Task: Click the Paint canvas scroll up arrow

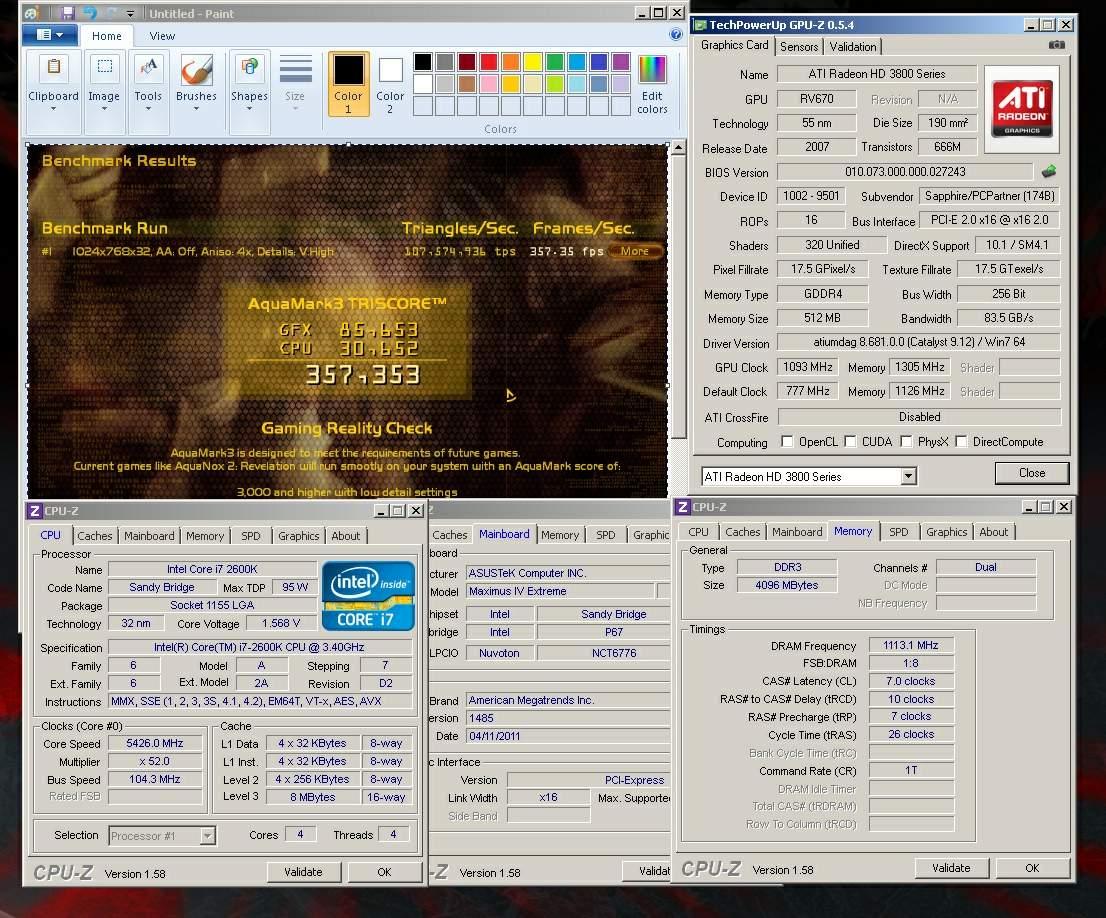Action: click(678, 148)
